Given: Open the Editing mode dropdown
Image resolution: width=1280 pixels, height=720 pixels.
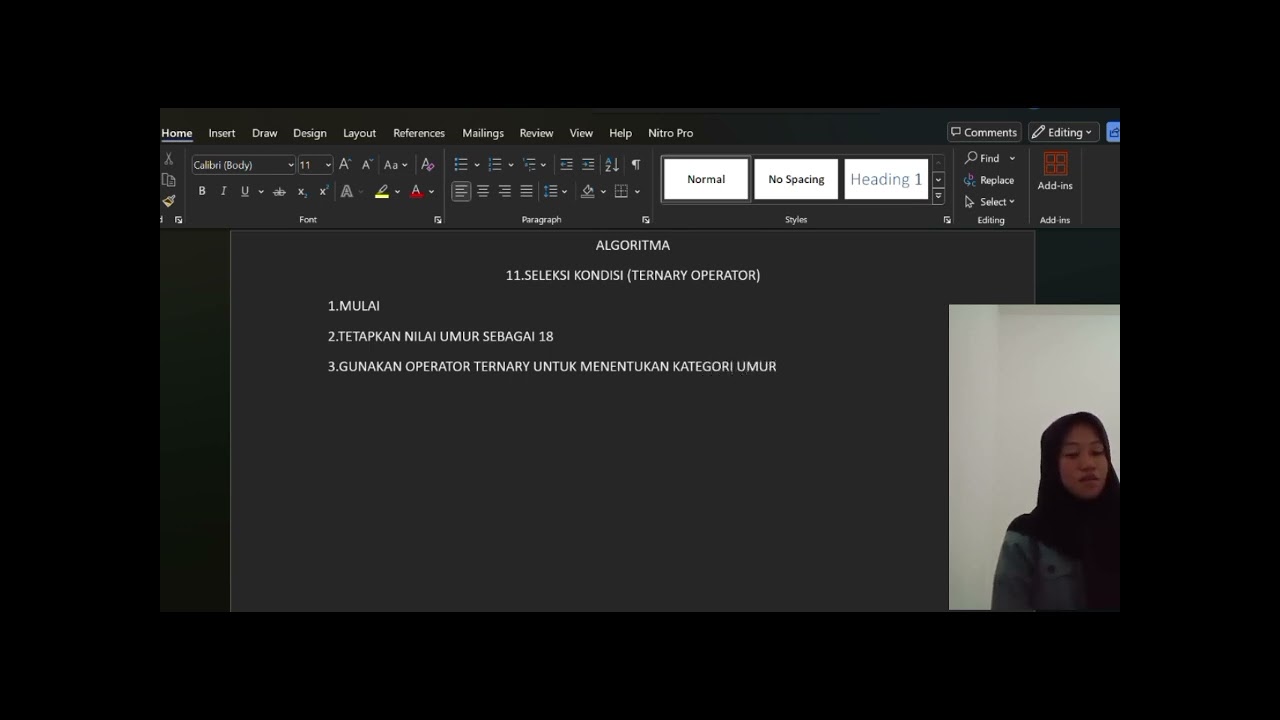Looking at the screenshot, I should tap(1063, 132).
